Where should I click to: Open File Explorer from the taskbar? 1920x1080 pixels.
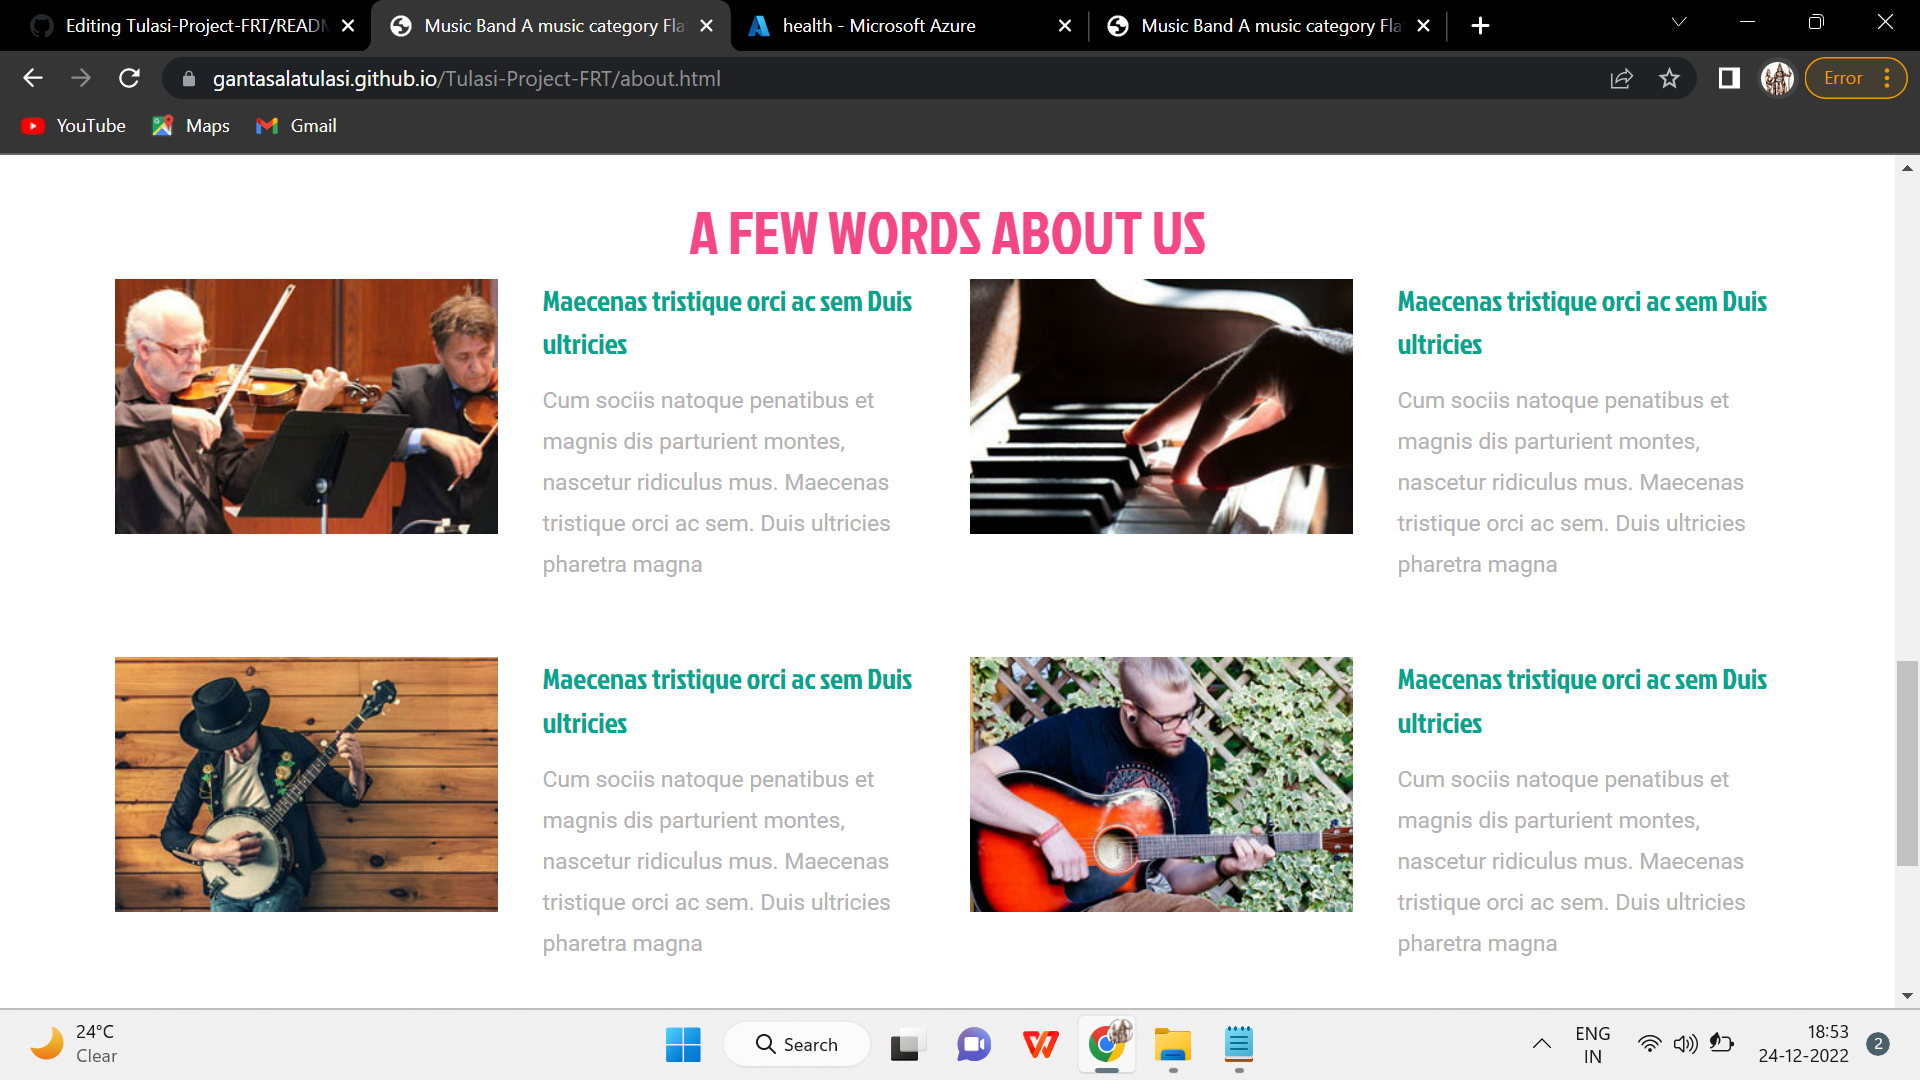[1172, 1045]
